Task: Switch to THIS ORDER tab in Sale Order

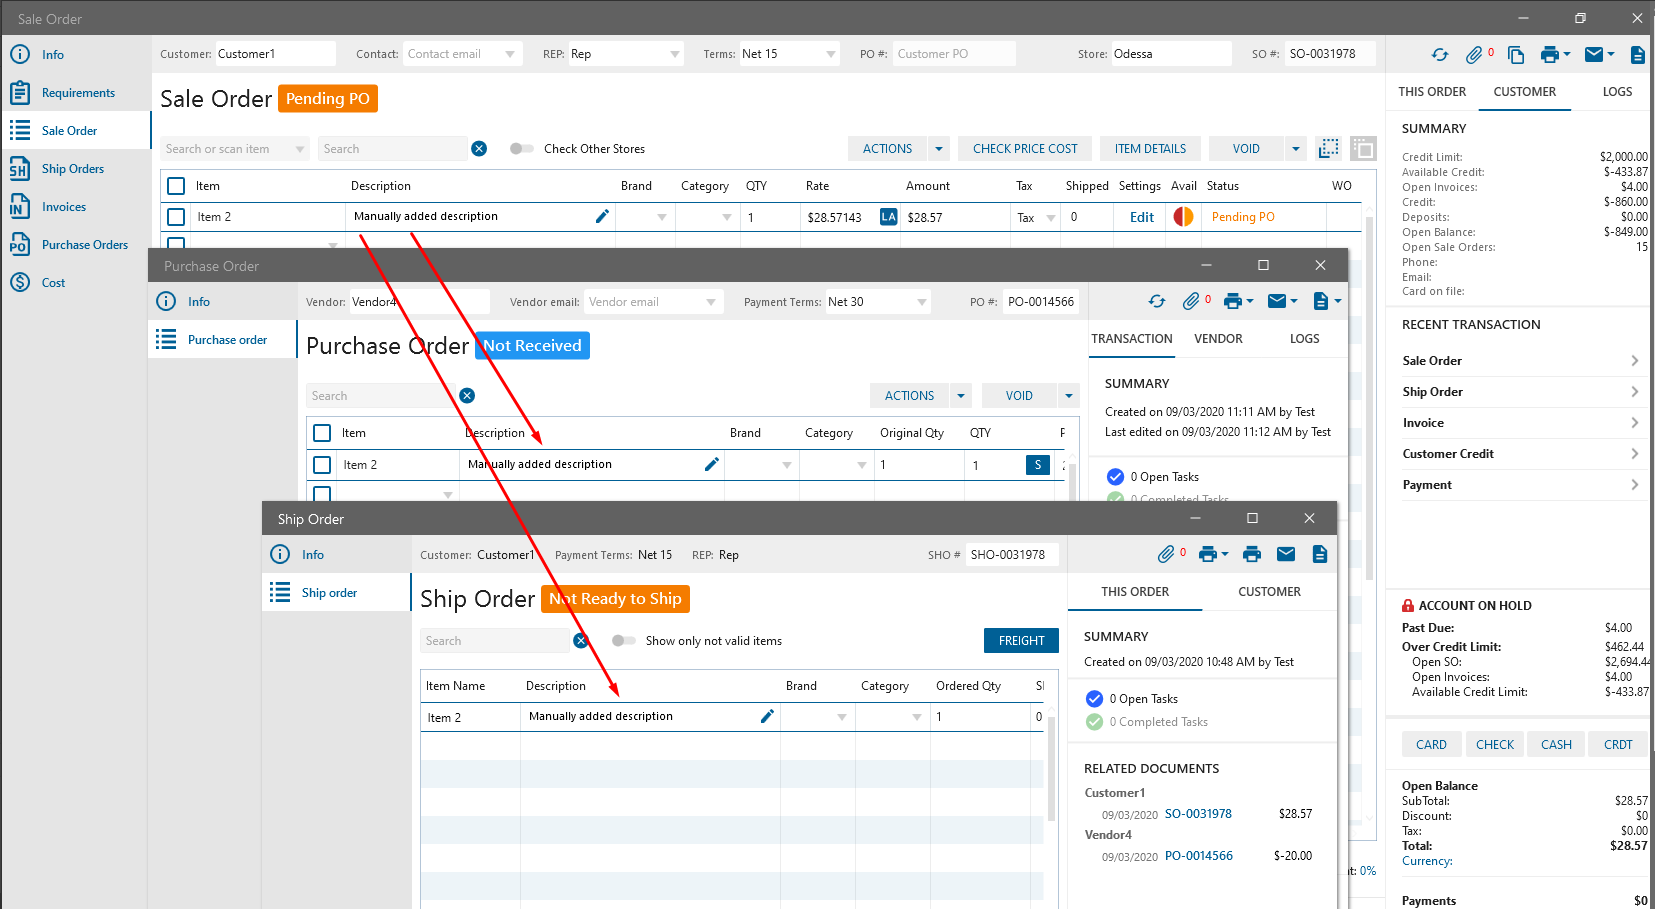Action: click(1432, 92)
